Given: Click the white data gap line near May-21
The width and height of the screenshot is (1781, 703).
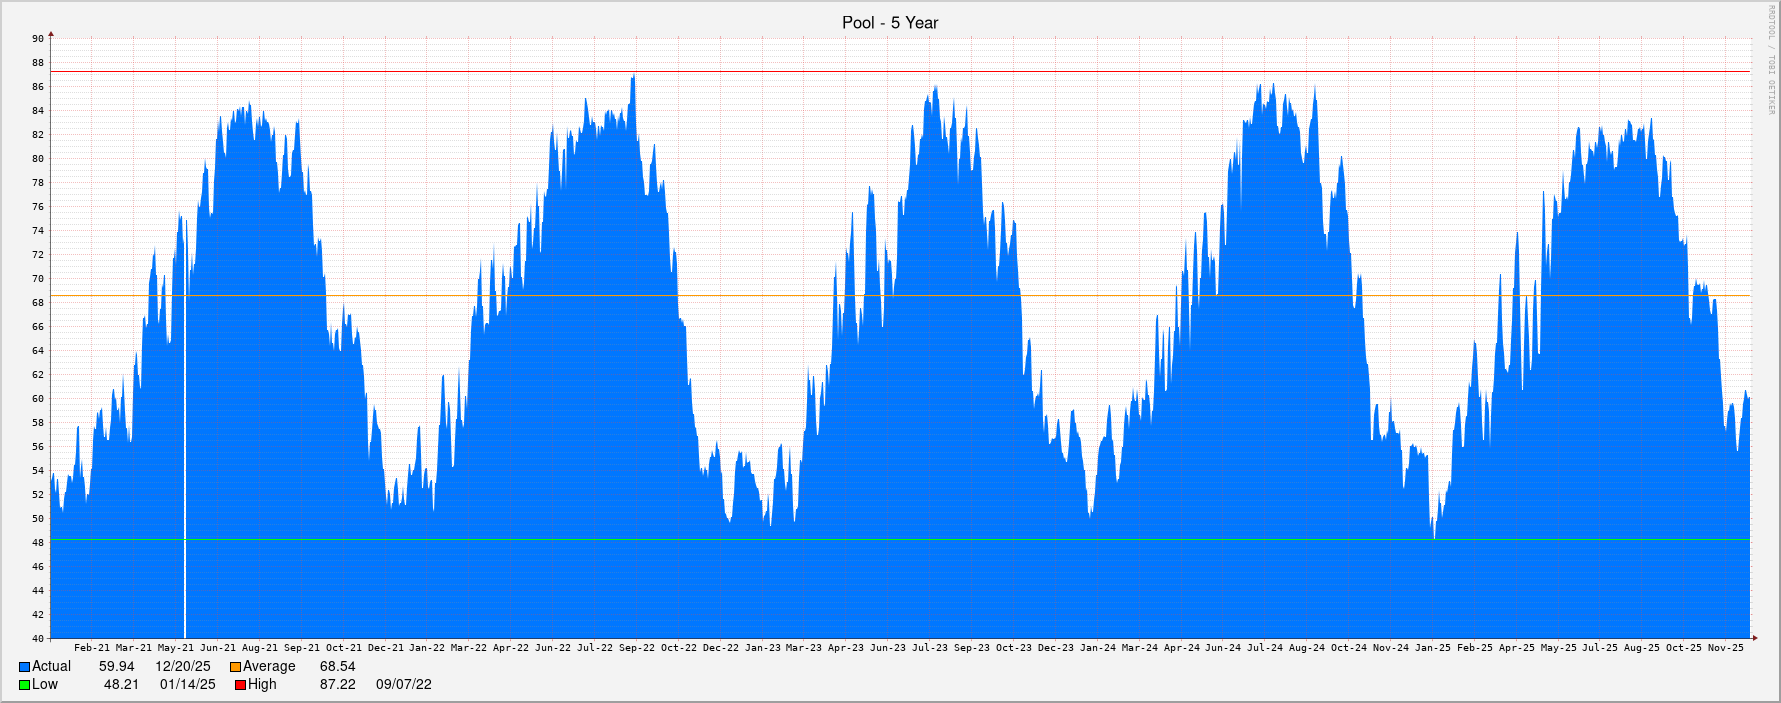Looking at the screenshot, I should point(185,450).
